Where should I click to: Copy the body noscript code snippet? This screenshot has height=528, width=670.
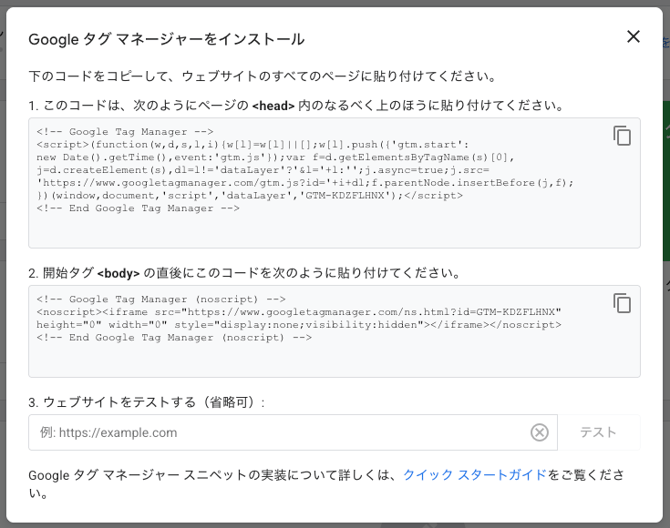(x=622, y=304)
